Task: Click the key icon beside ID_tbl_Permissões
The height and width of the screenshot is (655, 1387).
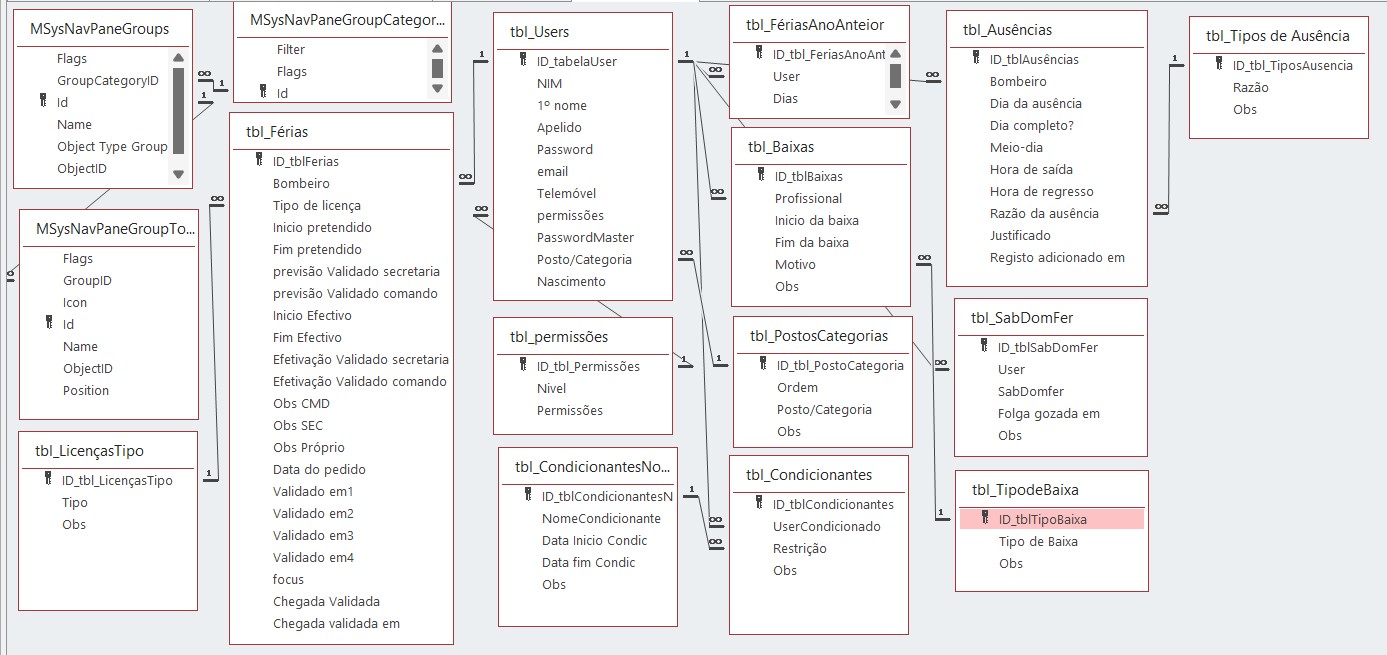Action: (523, 365)
